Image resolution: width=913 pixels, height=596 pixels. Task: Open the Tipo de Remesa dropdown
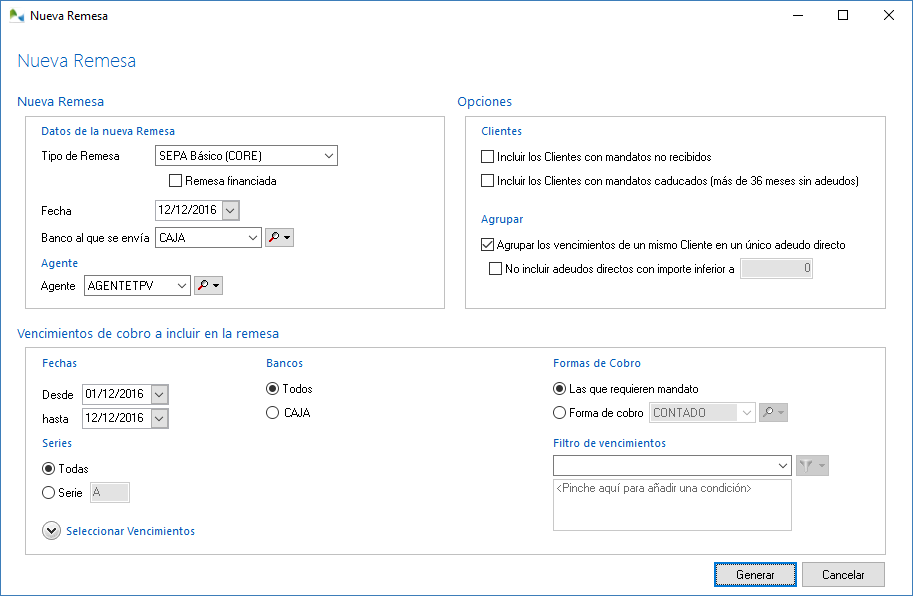pyautogui.click(x=328, y=156)
